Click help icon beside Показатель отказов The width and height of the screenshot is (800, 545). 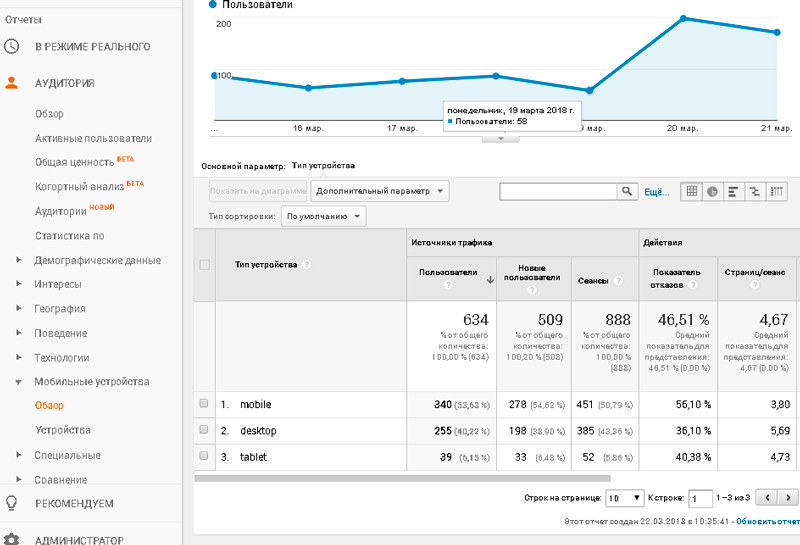pyautogui.click(x=693, y=285)
